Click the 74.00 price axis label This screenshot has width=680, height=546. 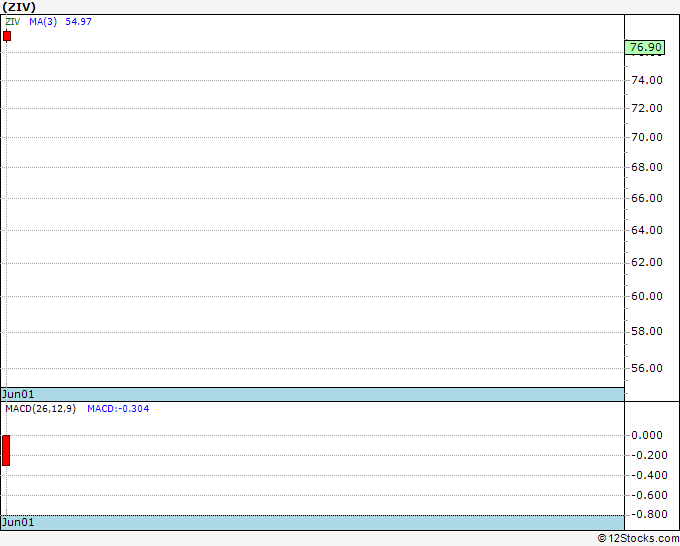(647, 80)
